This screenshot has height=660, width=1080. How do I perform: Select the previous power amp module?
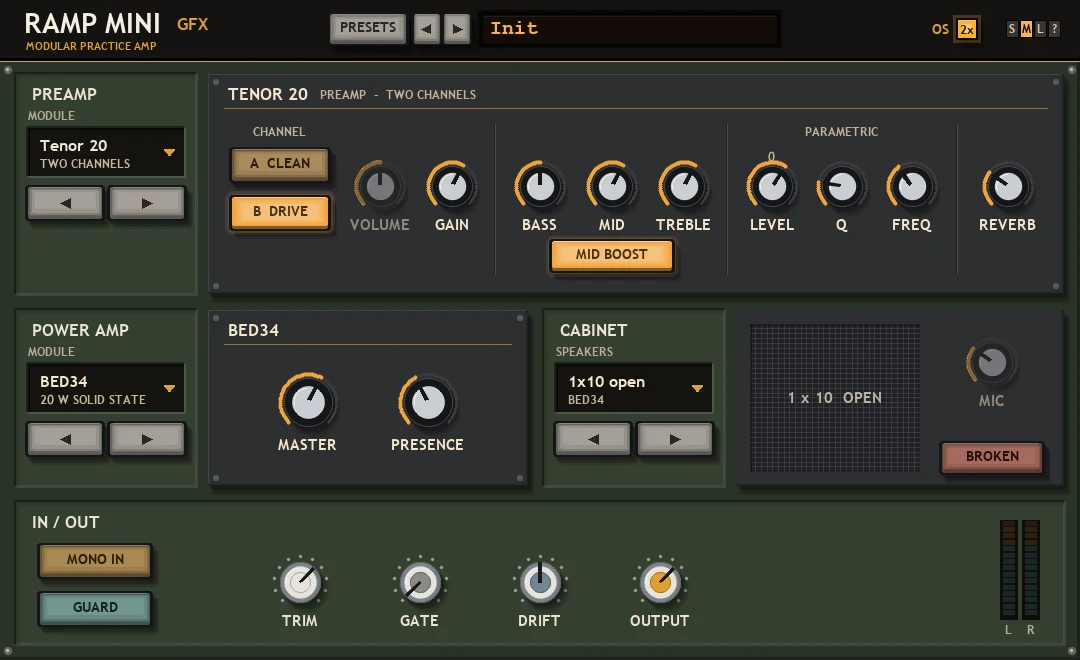[65, 439]
